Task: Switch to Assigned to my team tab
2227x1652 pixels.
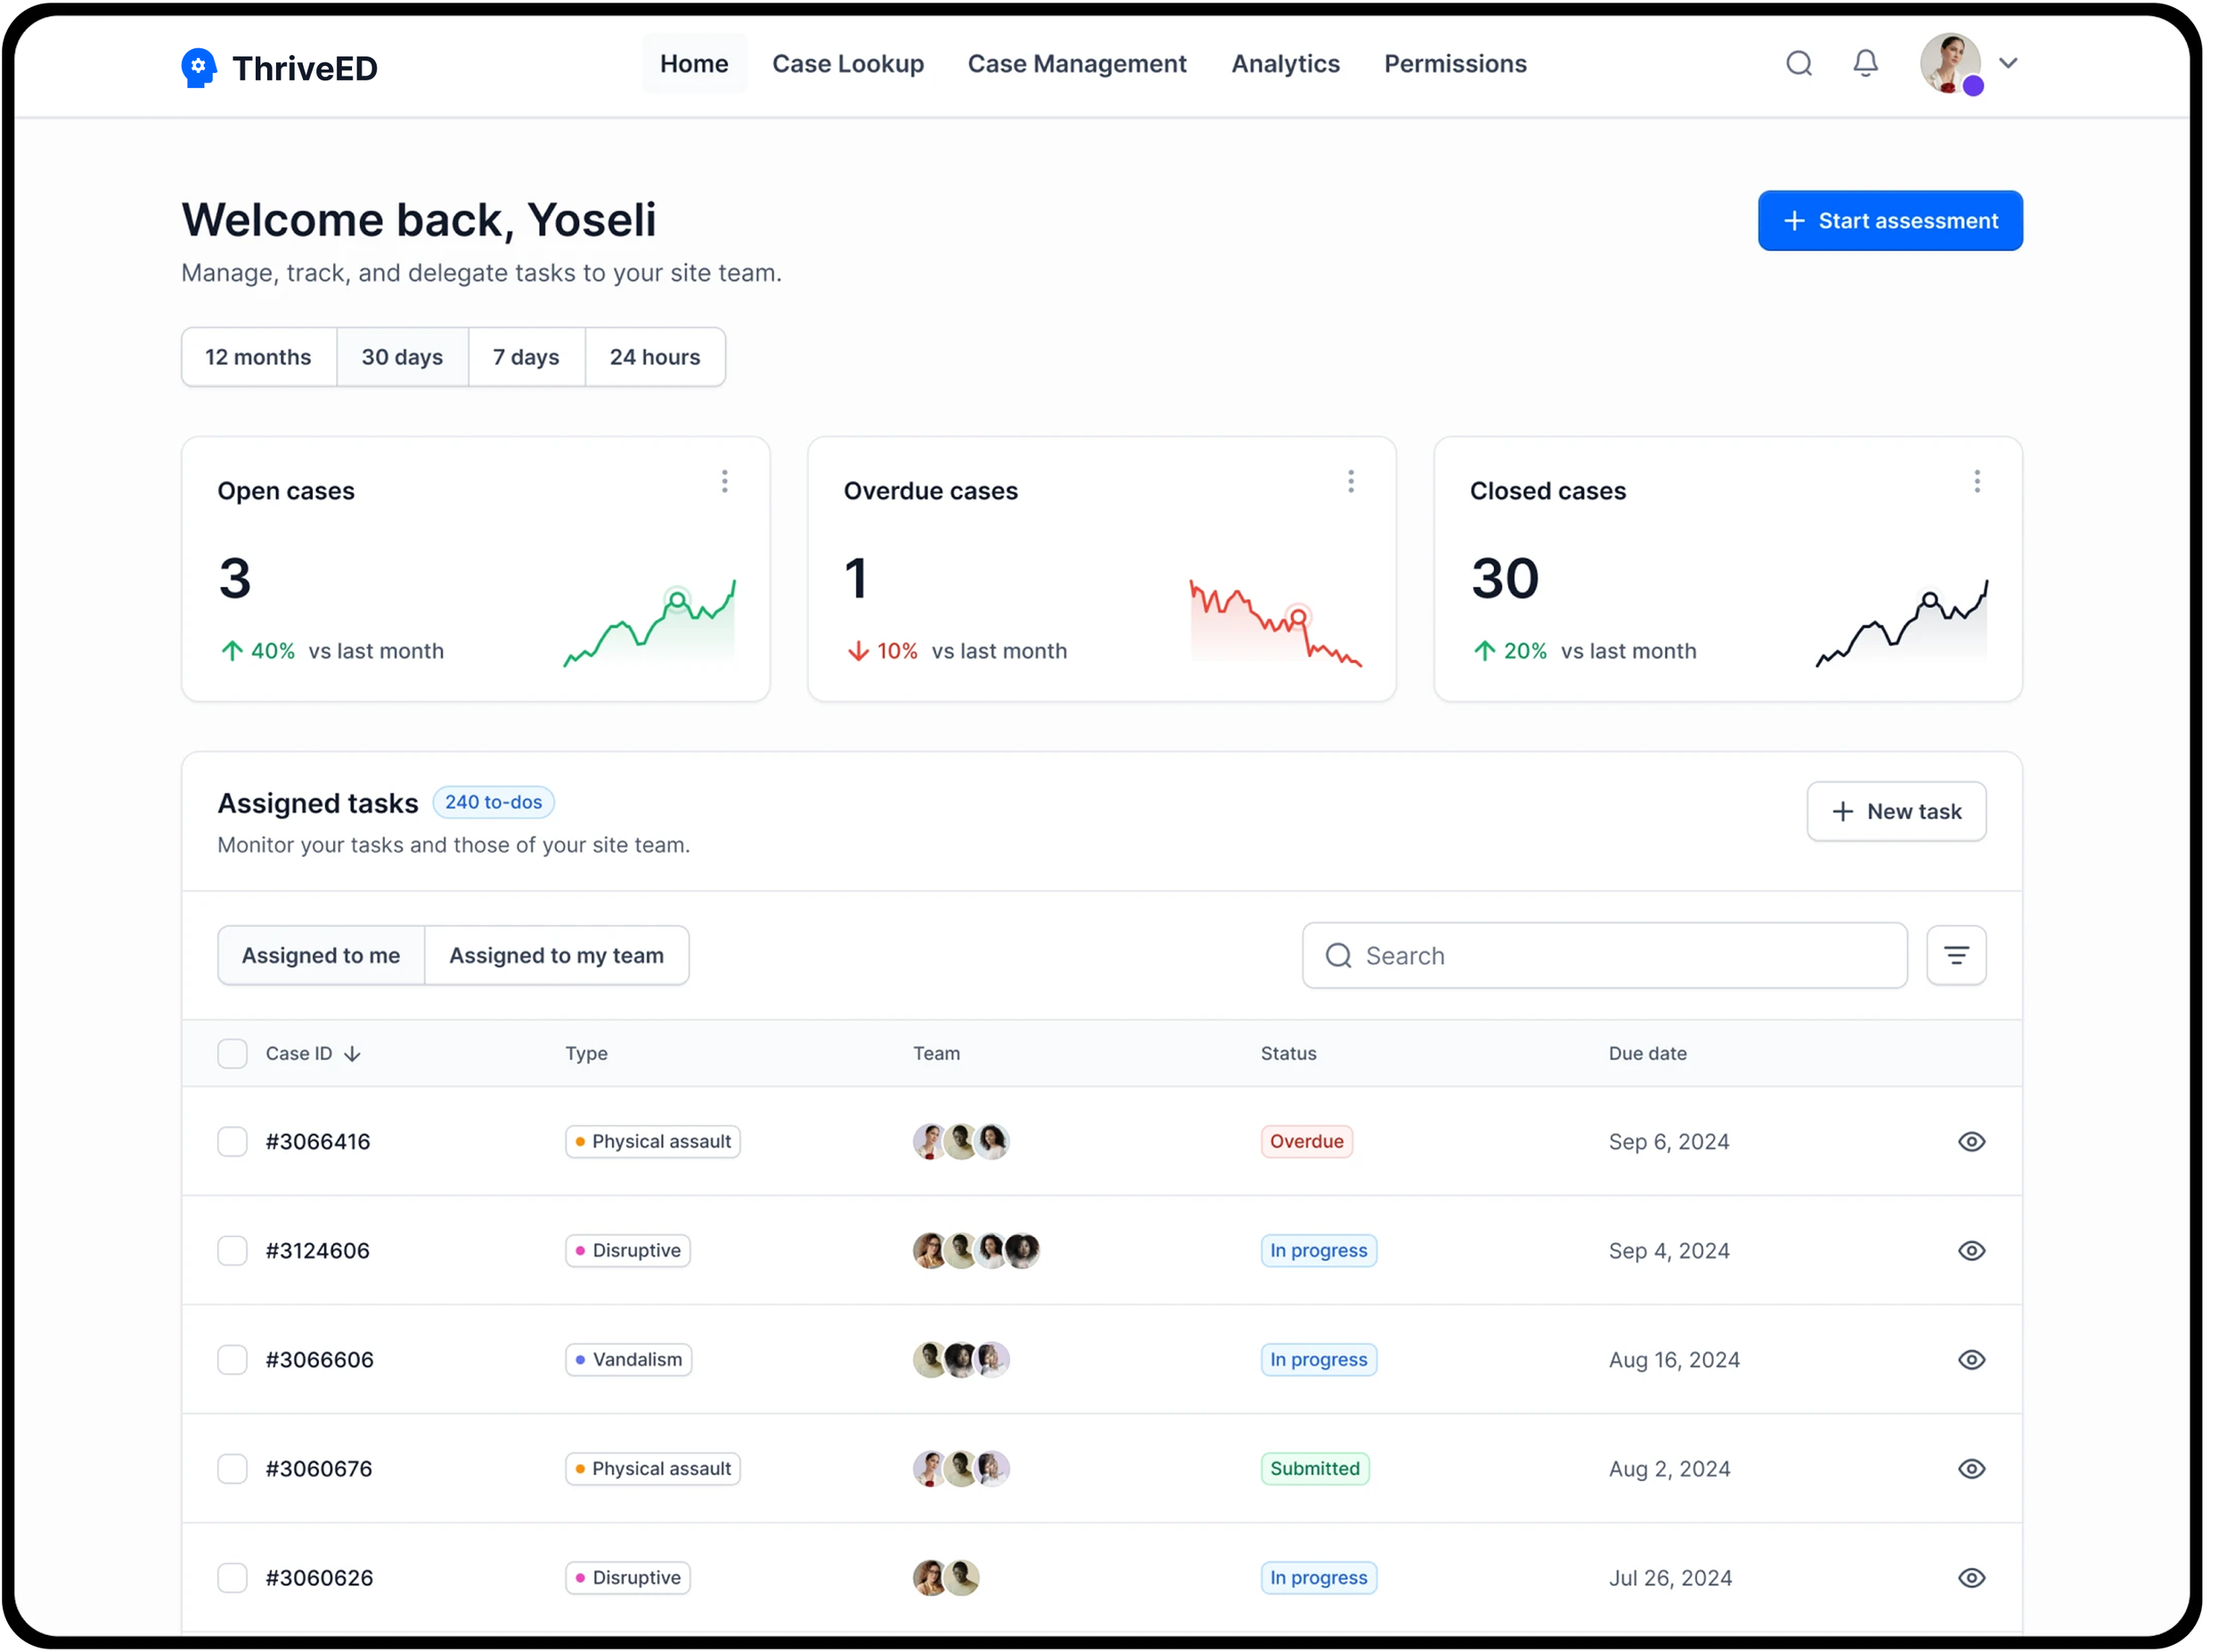Action: 556,956
